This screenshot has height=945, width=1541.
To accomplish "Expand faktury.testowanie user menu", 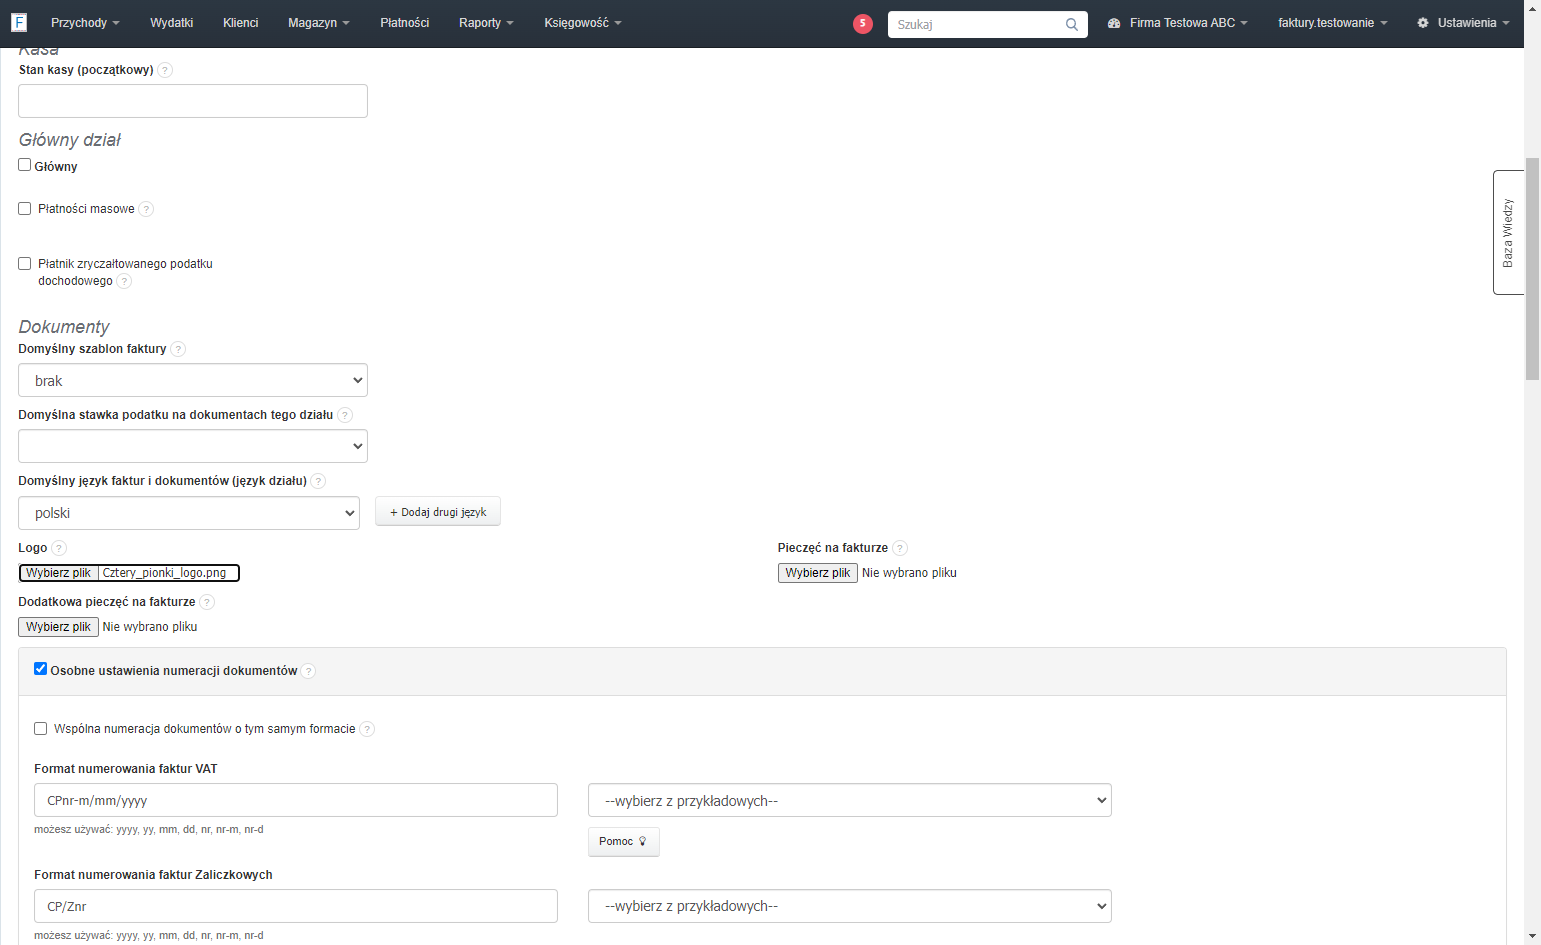I will coord(1332,23).
